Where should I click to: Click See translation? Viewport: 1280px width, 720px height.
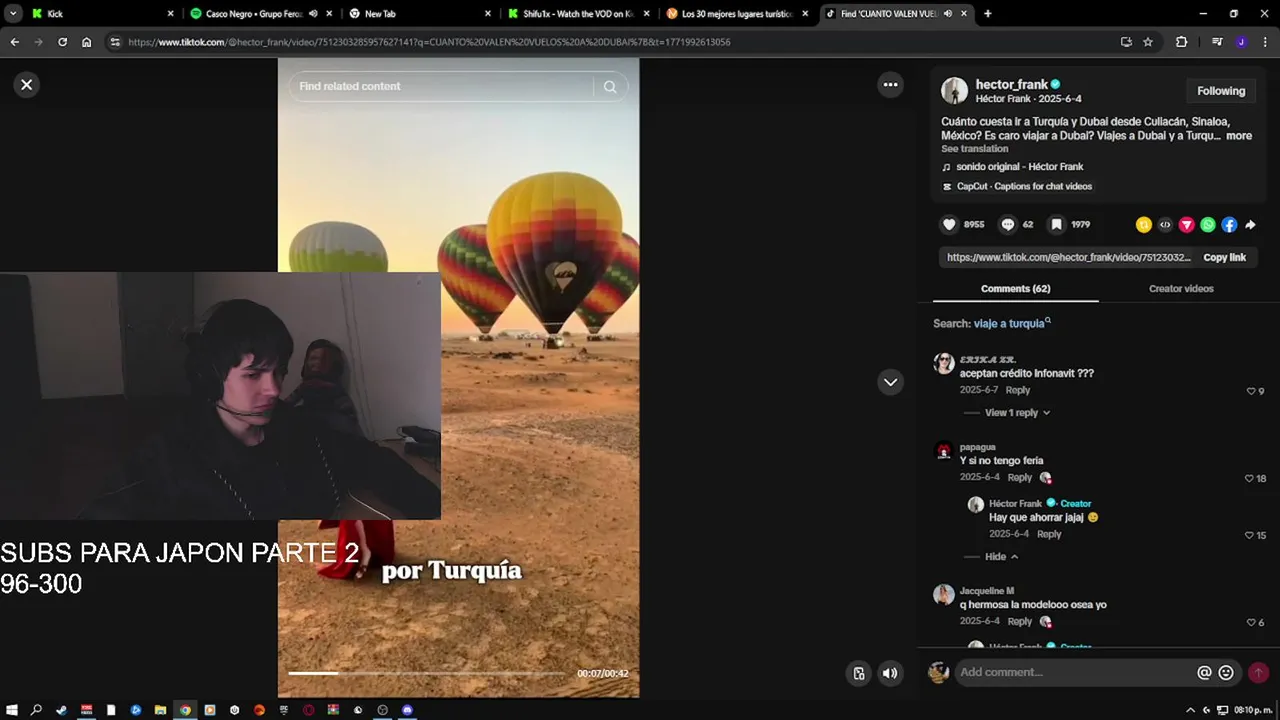(x=974, y=149)
